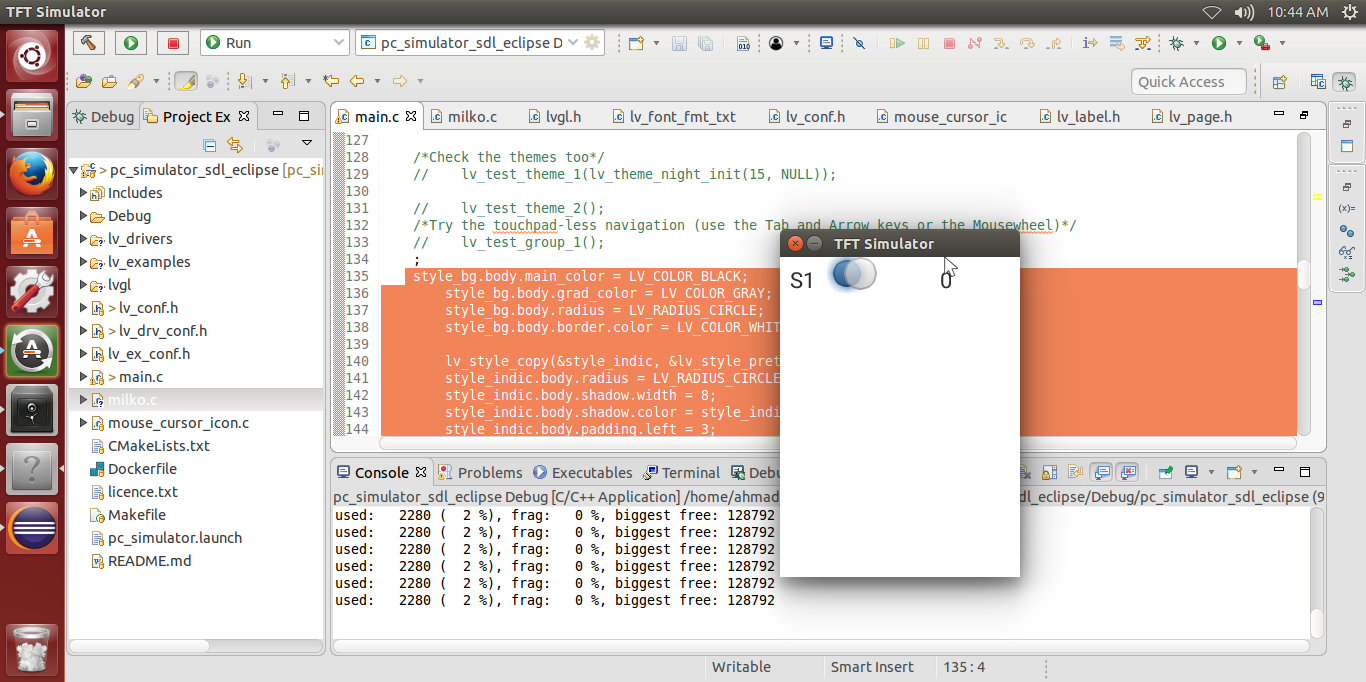The height and width of the screenshot is (682, 1366).
Task: Click the Collapse All icon in Project Explorer
Action: tap(210, 144)
